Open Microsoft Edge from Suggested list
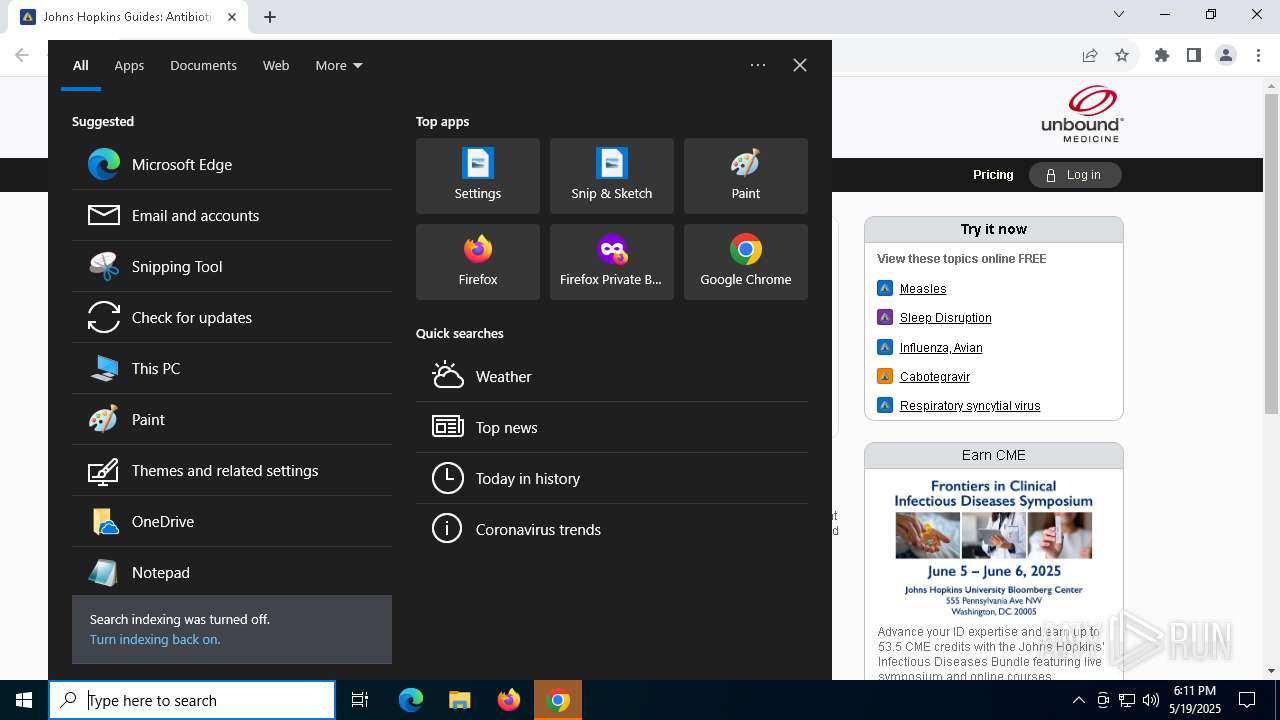This screenshot has width=1280, height=720. tap(232, 164)
